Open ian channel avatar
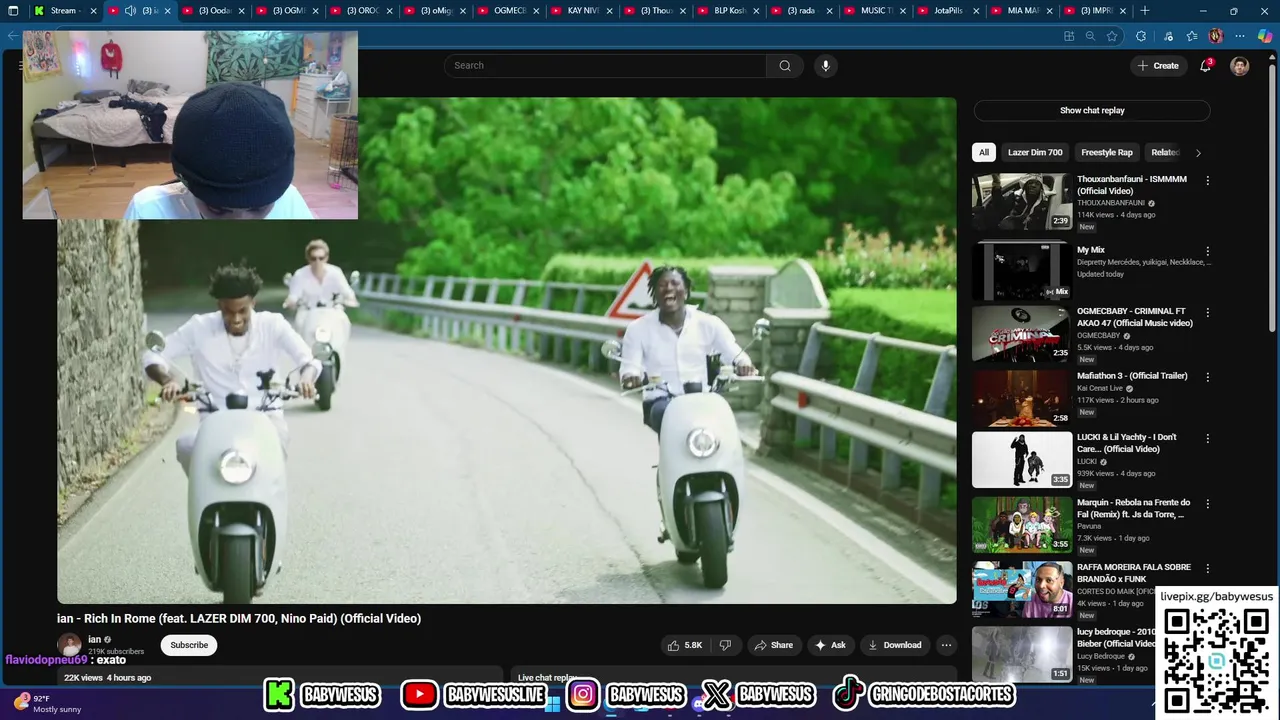1280x720 pixels. (69, 645)
